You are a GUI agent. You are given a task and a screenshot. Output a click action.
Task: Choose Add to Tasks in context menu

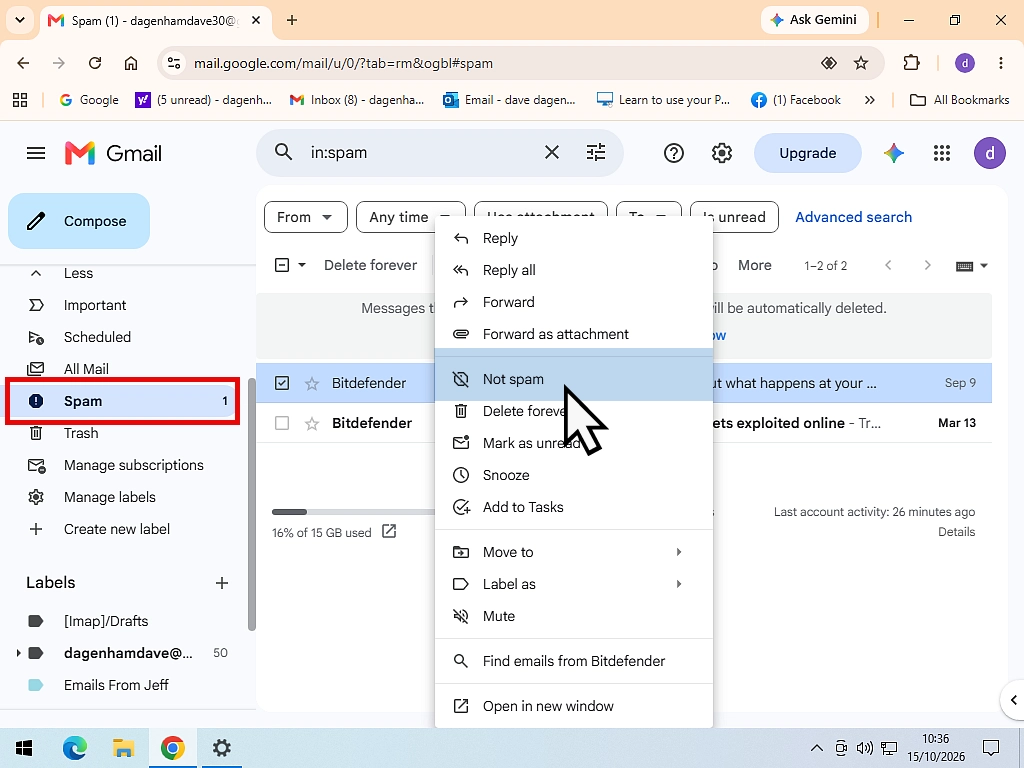click(x=573, y=507)
